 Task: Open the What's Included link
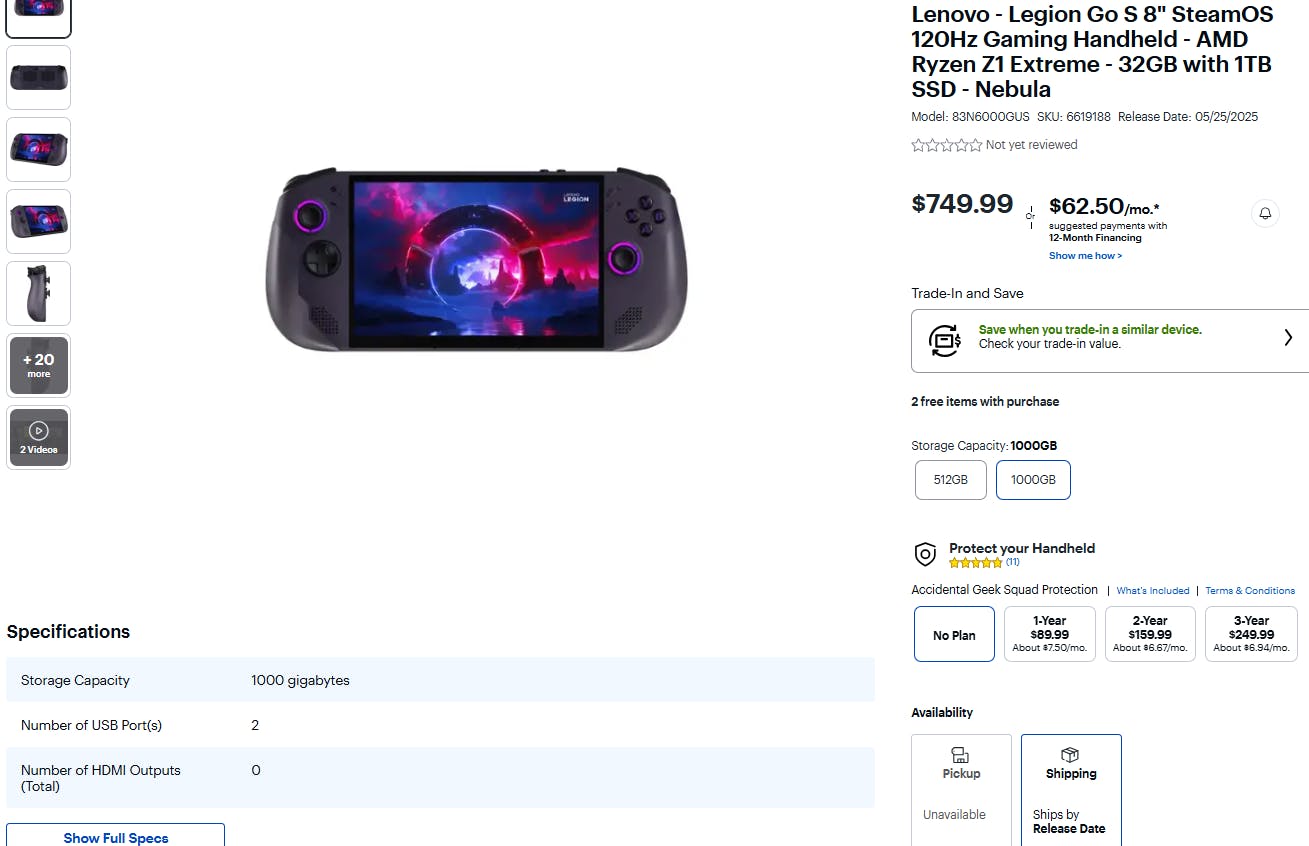click(x=1153, y=591)
